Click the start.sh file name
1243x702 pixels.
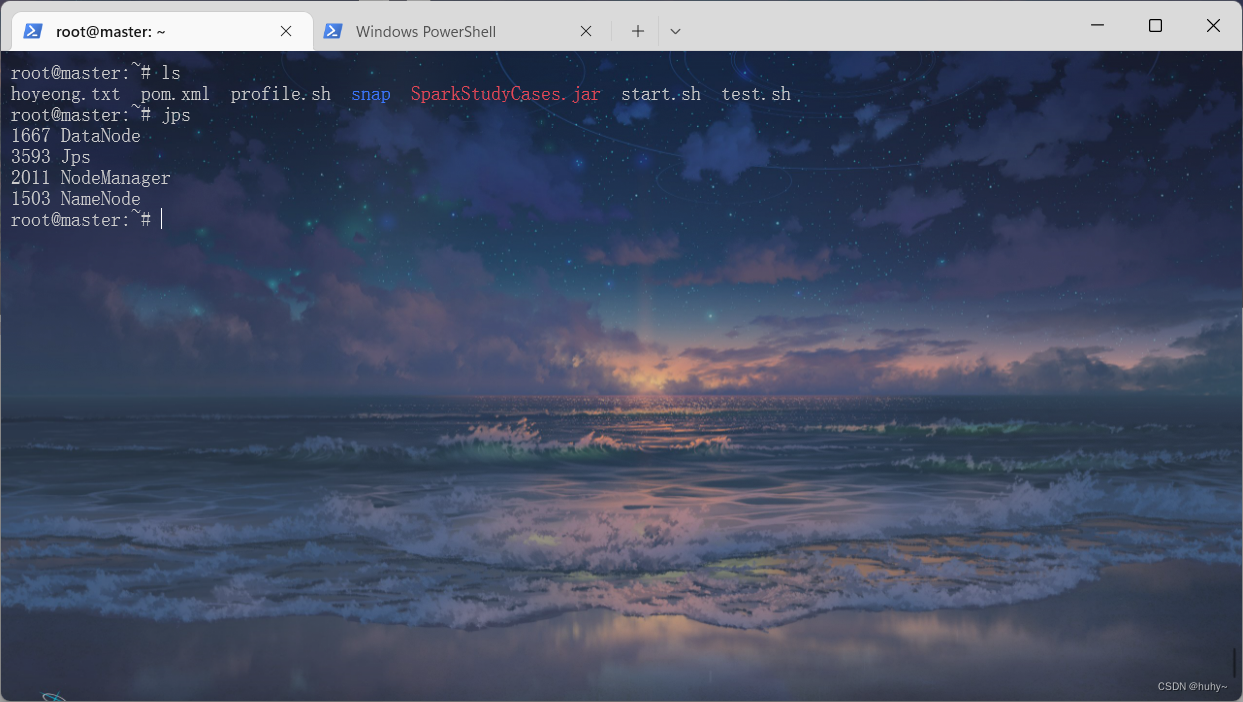[661, 94]
